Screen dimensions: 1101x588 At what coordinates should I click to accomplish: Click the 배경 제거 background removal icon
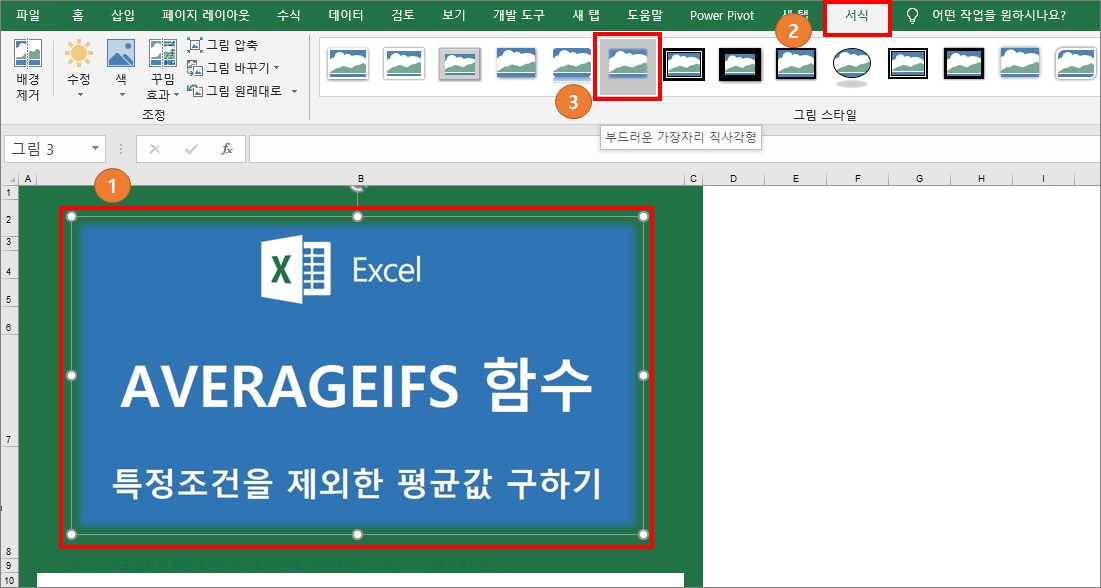tap(28, 70)
